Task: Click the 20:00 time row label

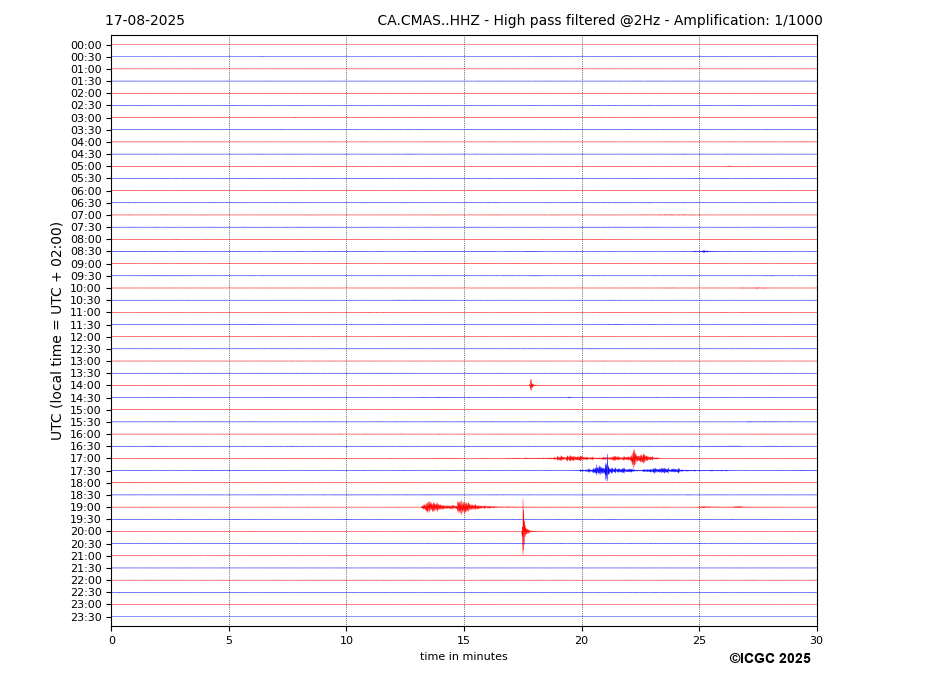Action: [x=86, y=532]
